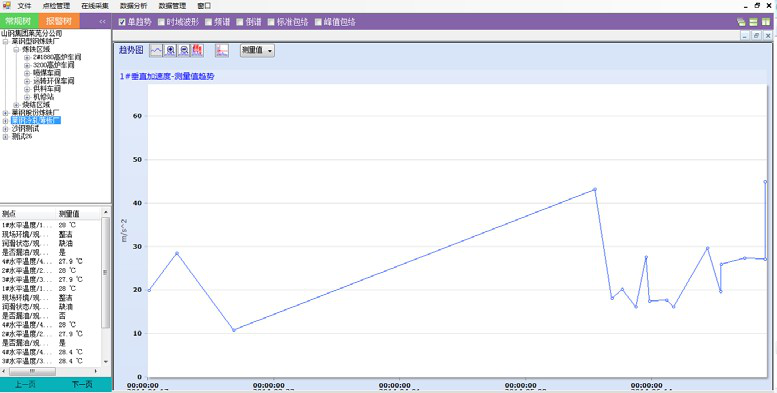Click the green tile layout icon at top right
The height and width of the screenshot is (393, 777).
coord(766,22)
